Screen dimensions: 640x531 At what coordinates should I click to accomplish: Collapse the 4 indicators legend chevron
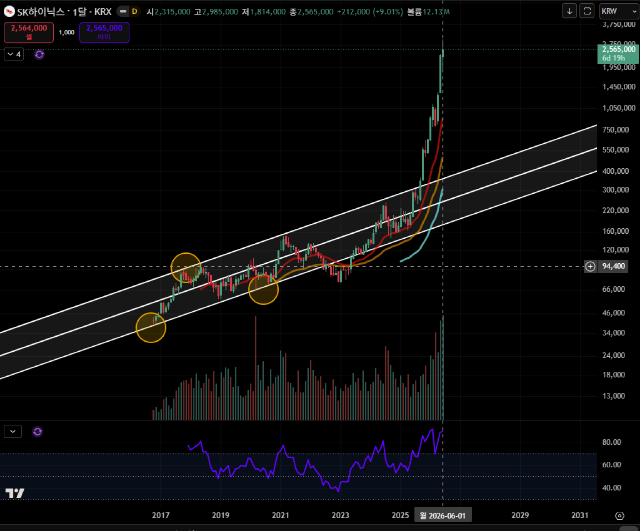(x=14, y=54)
